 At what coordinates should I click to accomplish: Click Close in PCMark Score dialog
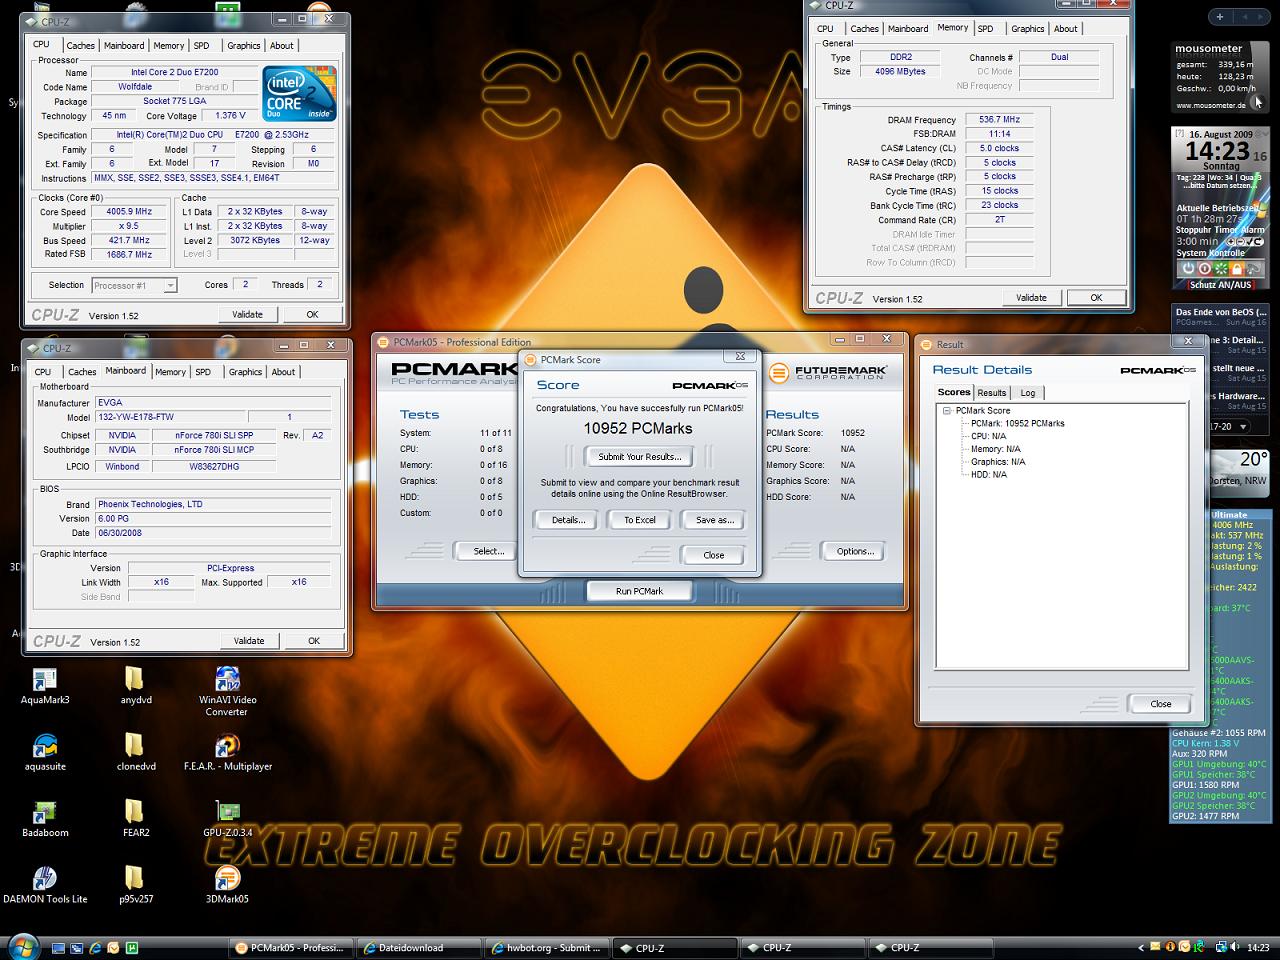point(714,555)
